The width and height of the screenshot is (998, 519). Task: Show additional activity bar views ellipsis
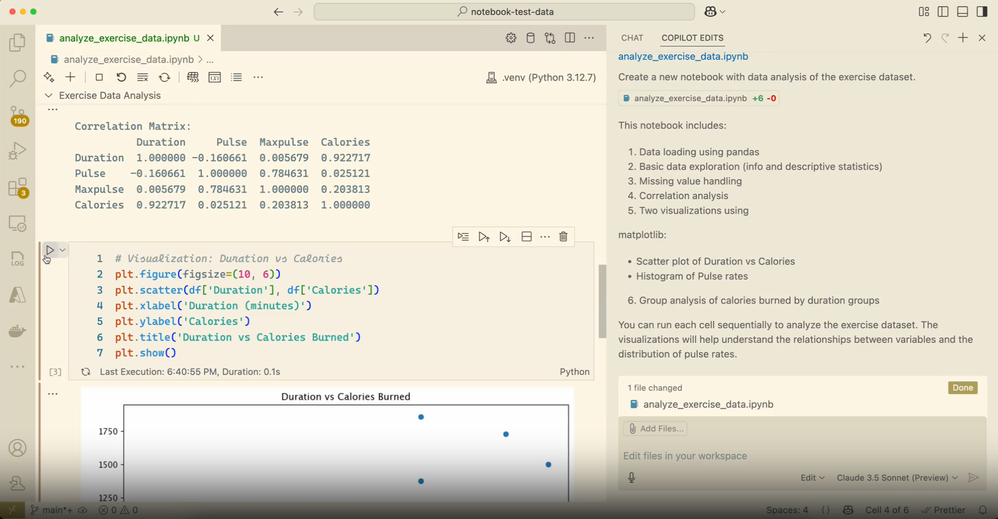pos(17,366)
